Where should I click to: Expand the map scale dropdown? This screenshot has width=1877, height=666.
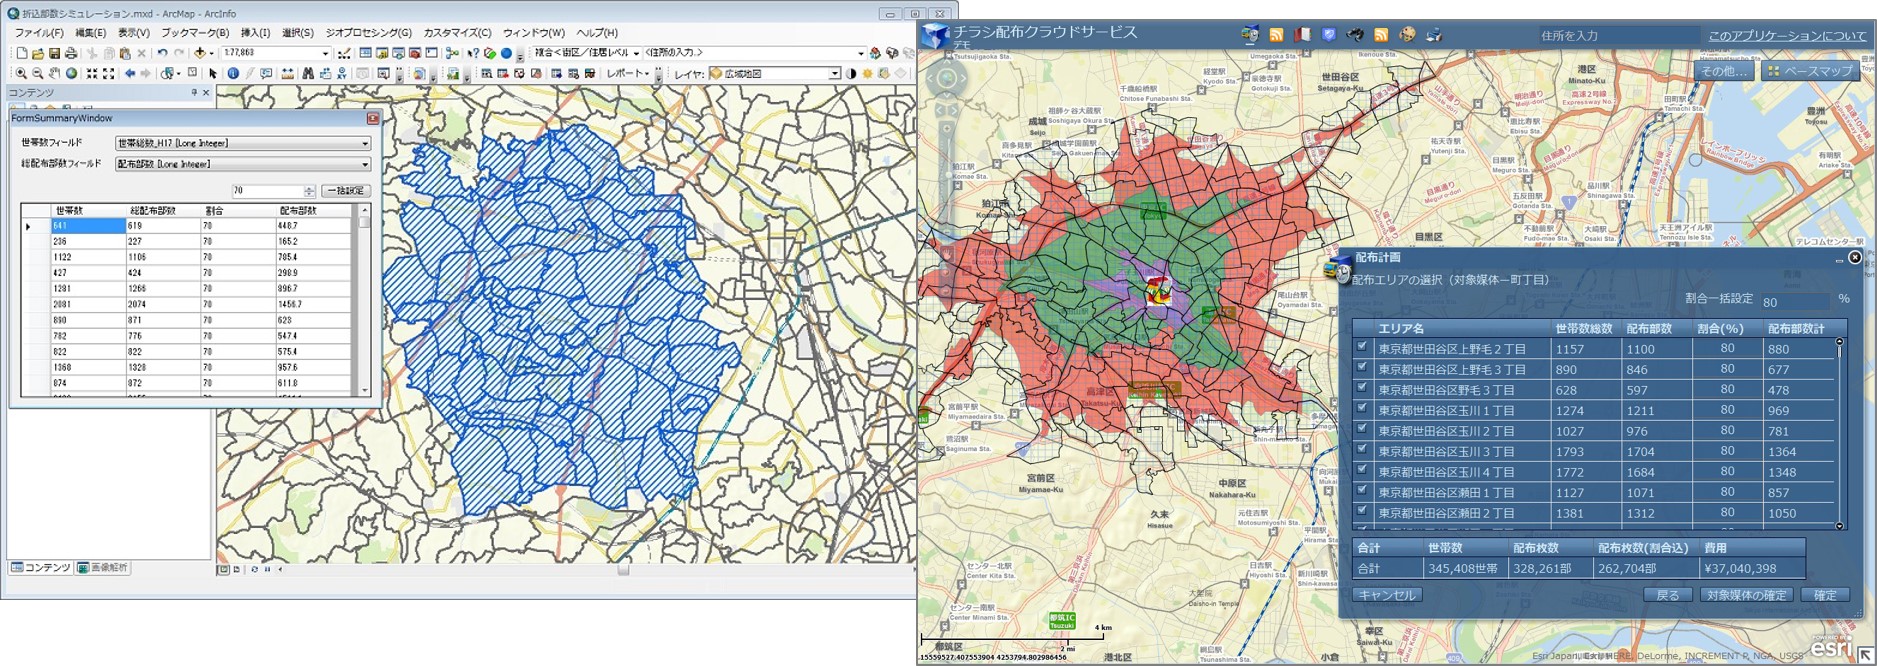click(324, 53)
